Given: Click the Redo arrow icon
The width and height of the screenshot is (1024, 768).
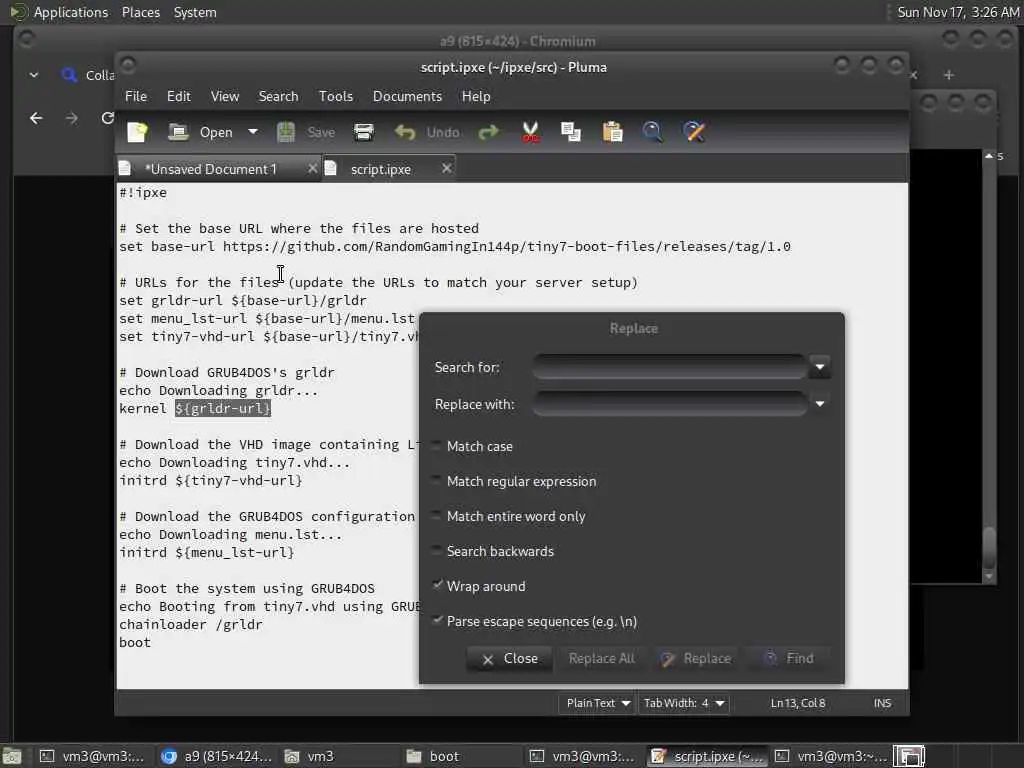Looking at the screenshot, I should [x=488, y=133].
